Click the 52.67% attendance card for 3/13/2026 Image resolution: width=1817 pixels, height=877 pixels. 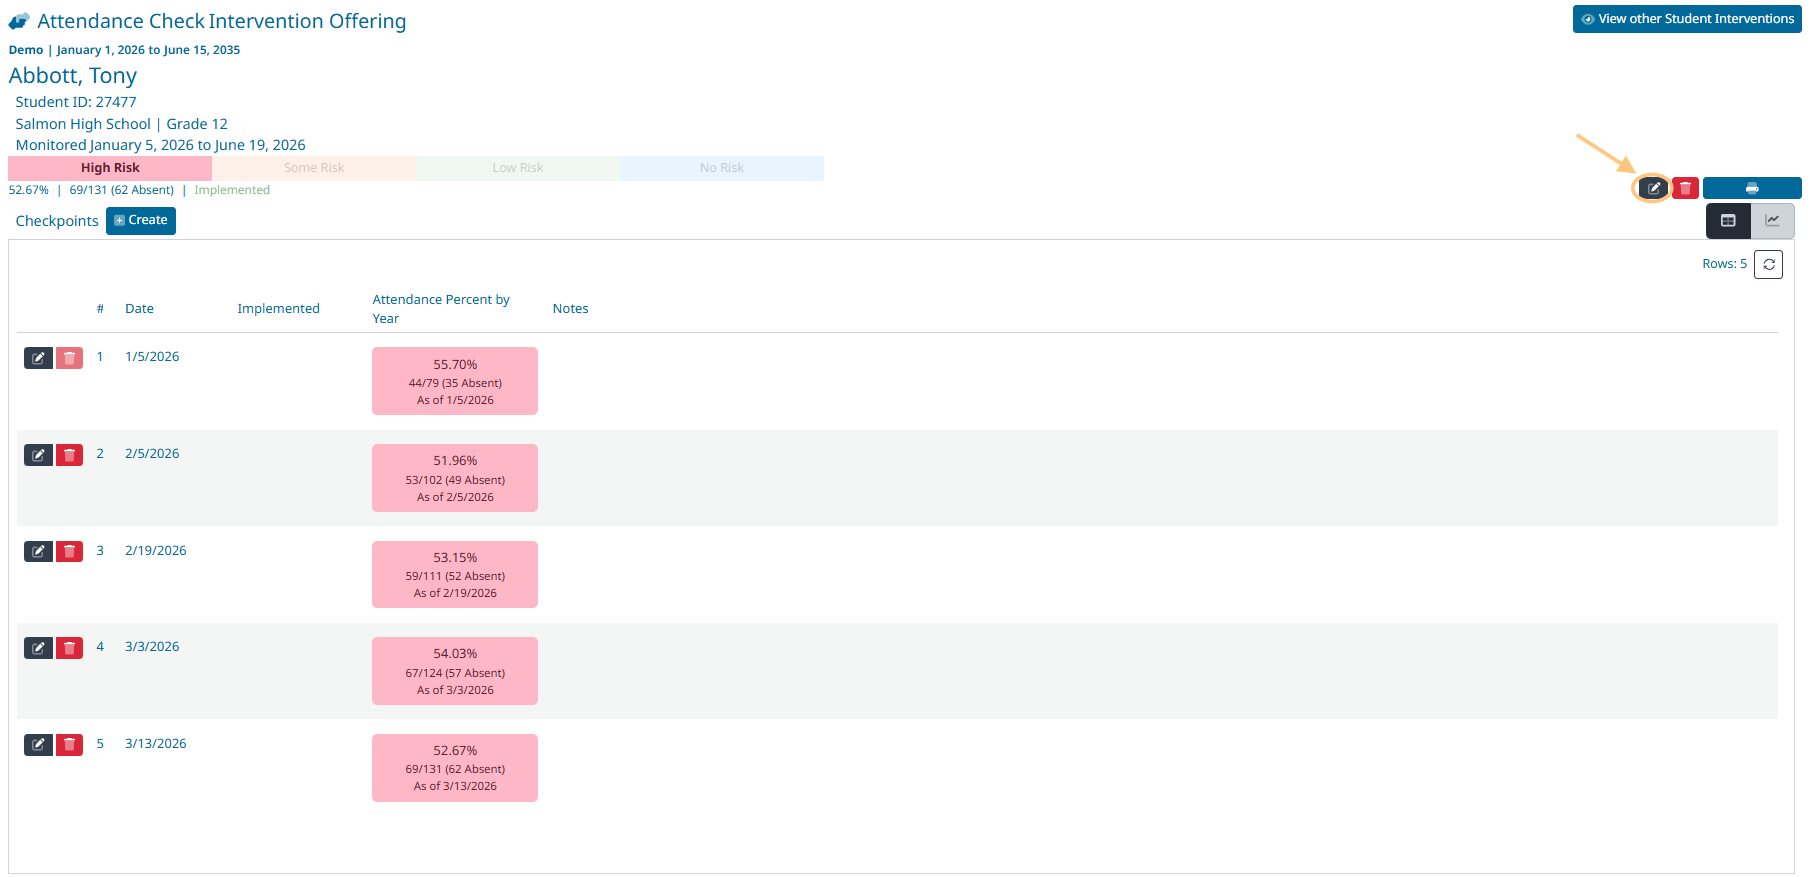(x=455, y=767)
